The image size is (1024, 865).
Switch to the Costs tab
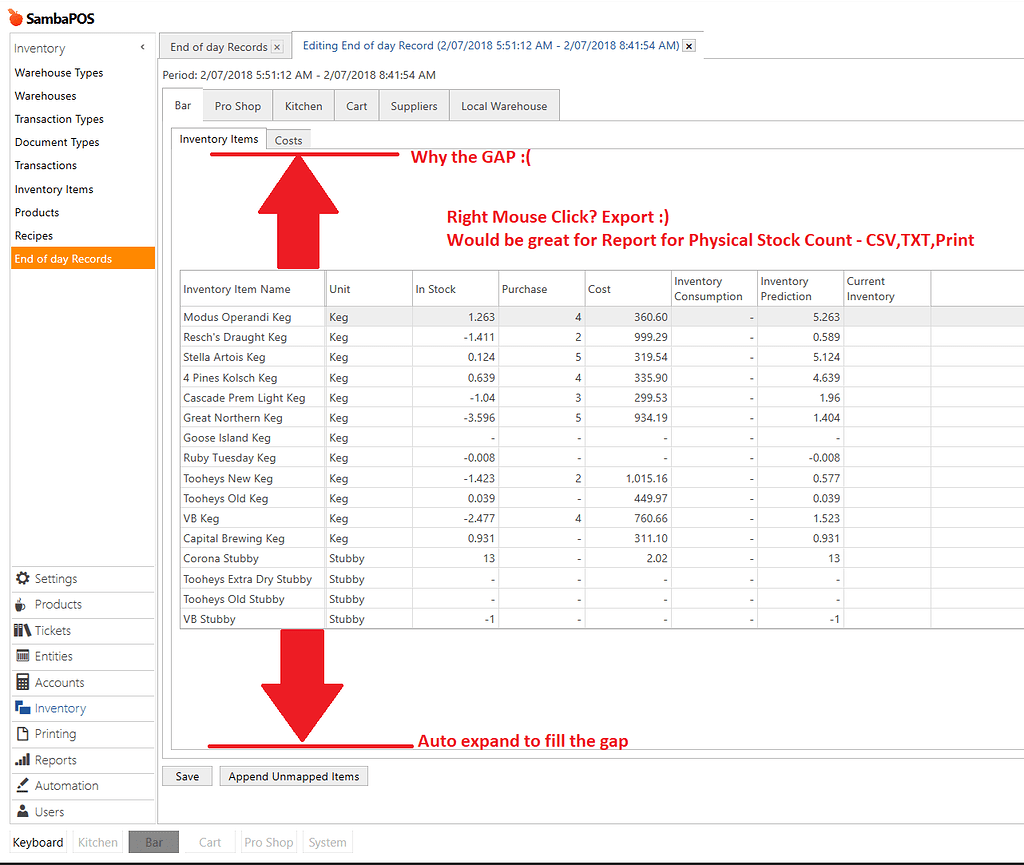point(288,140)
